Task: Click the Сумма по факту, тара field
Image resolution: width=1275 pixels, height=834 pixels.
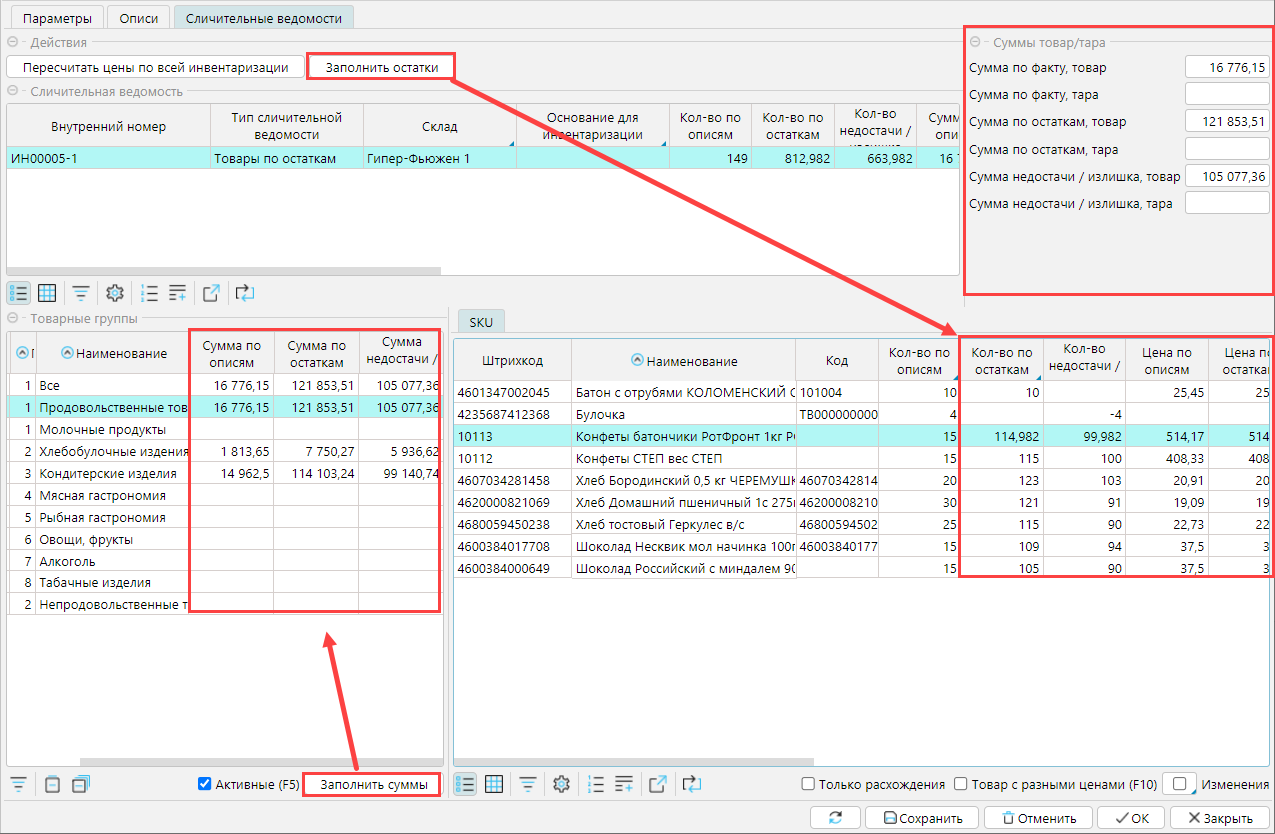Action: click(x=1226, y=94)
